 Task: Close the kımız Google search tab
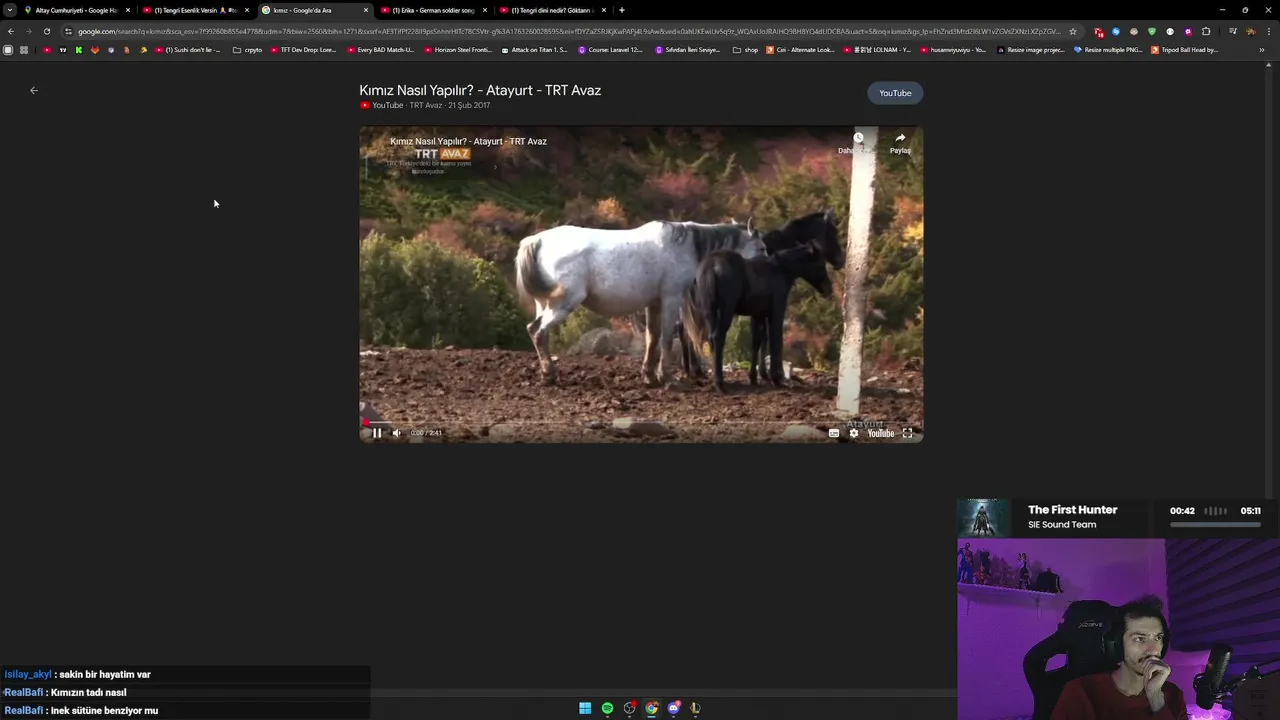coord(366,10)
